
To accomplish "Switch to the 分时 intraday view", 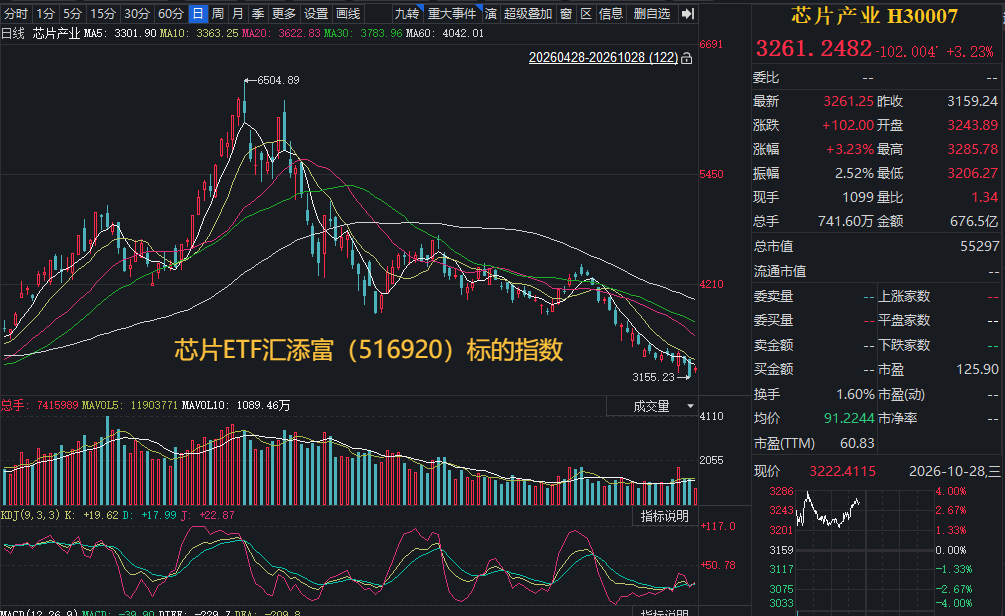I will coord(17,13).
